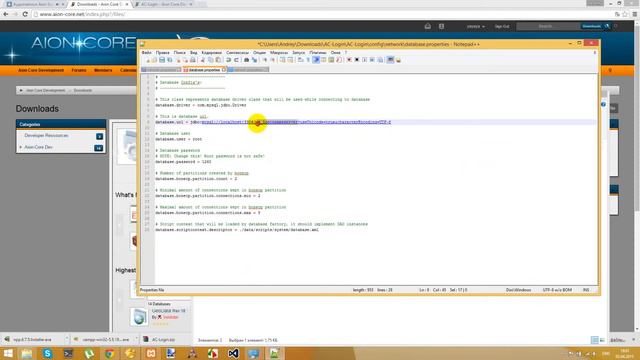The image size is (640, 360).
Task: Click the Replace toolbar icon
Action: click(x=254, y=60)
